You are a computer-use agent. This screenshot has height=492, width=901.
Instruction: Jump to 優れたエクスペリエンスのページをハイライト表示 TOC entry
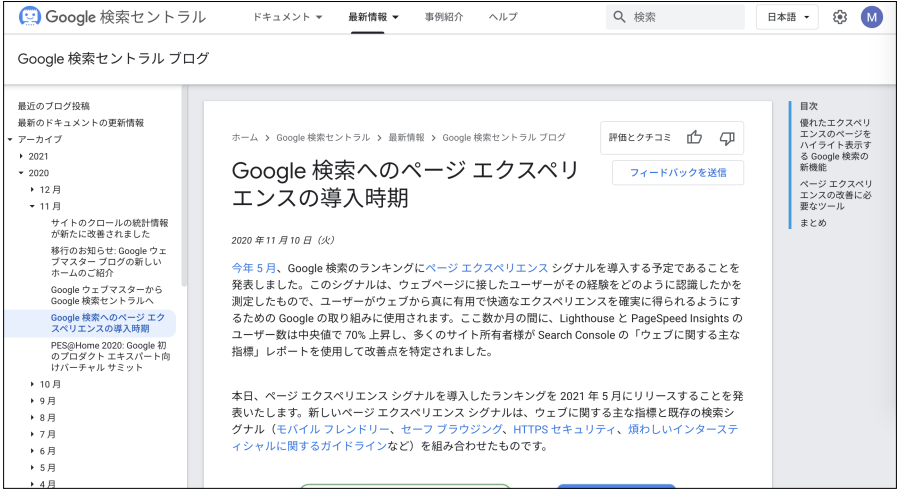point(835,145)
